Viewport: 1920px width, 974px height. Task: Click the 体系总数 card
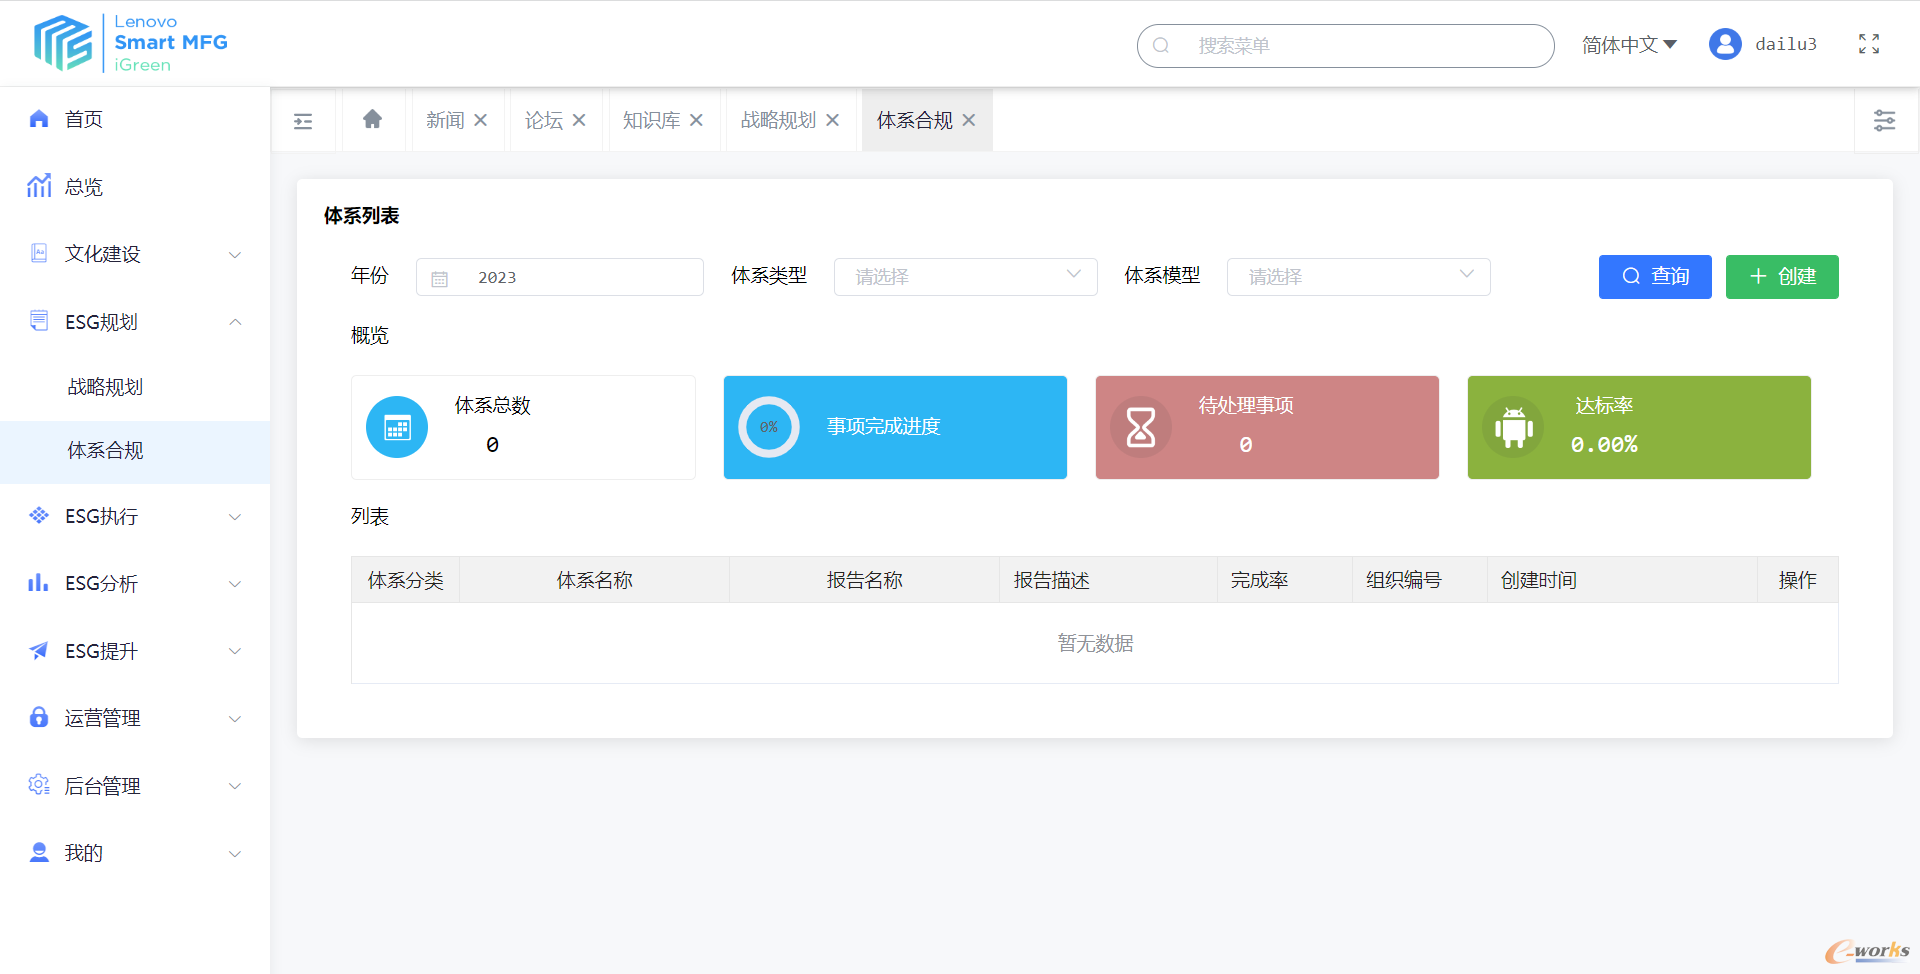click(x=523, y=427)
